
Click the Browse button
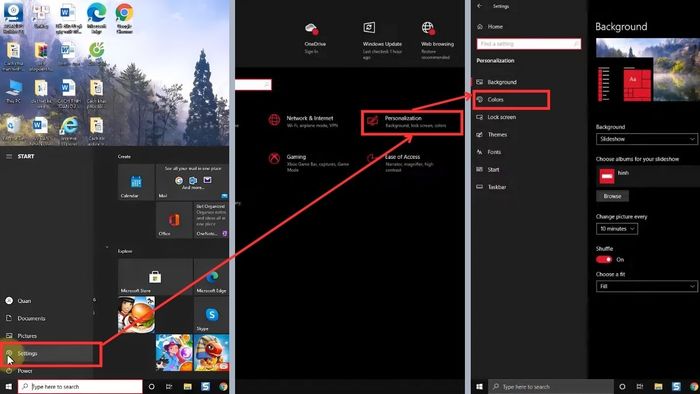click(x=612, y=196)
